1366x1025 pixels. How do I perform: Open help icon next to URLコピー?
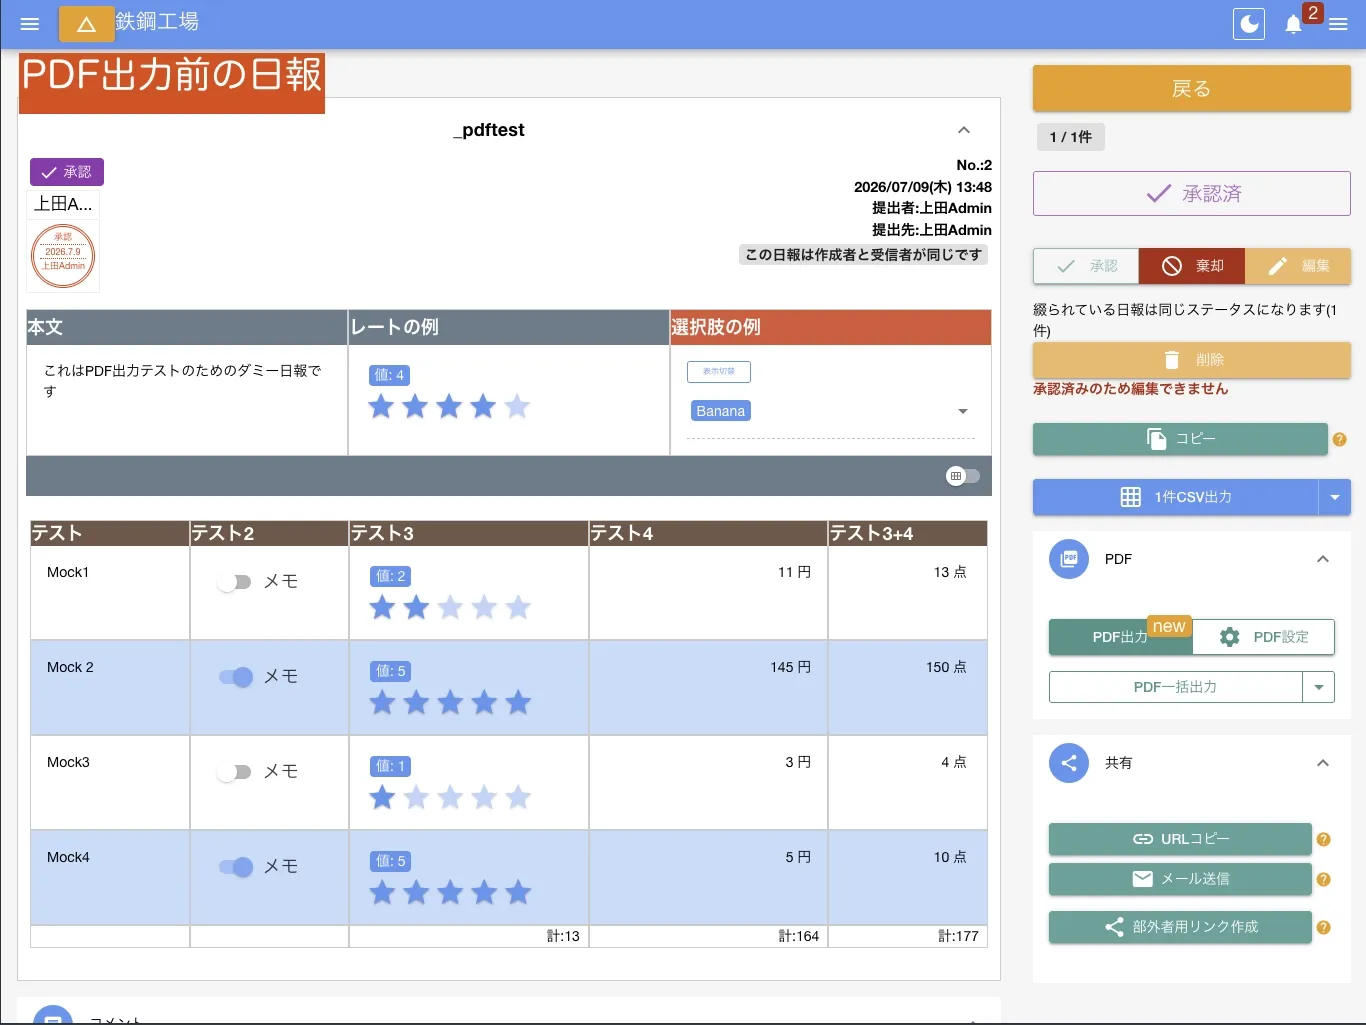tap(1324, 840)
